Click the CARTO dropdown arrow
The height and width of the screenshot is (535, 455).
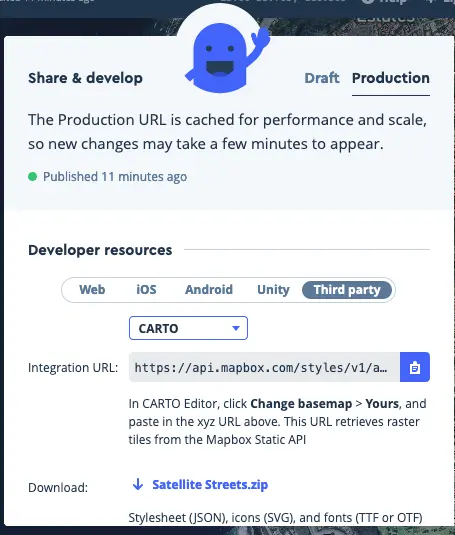[x=236, y=328]
